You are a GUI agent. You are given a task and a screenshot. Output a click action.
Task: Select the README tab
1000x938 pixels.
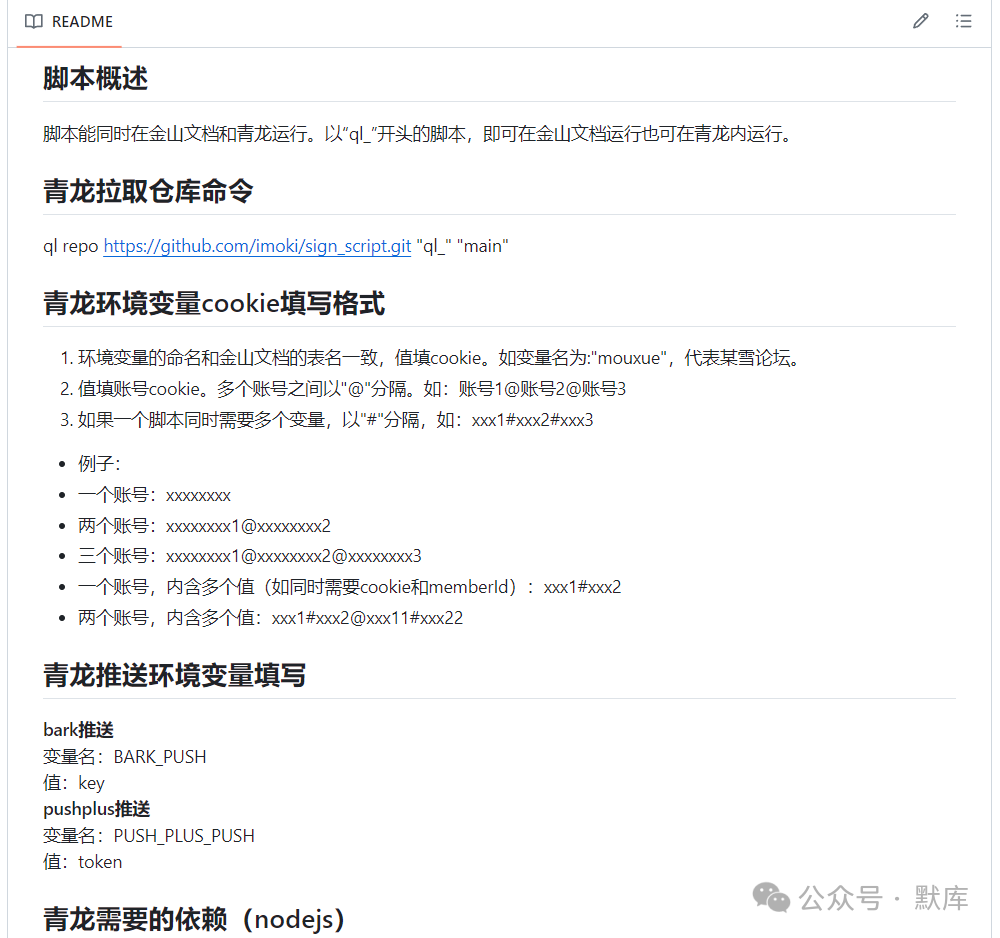pyautogui.click(x=69, y=22)
